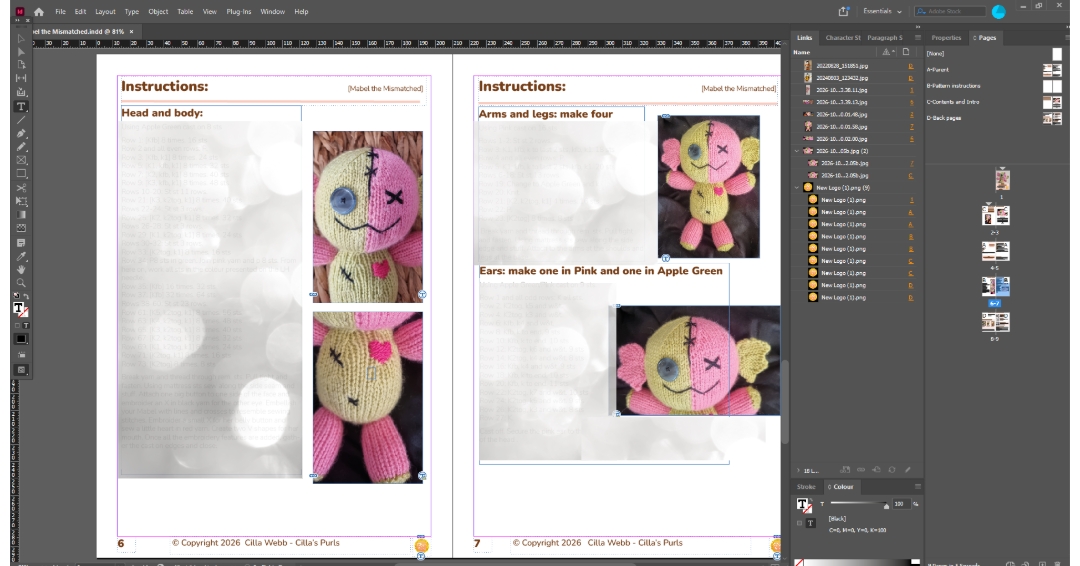Open the Object menu

tap(158, 12)
